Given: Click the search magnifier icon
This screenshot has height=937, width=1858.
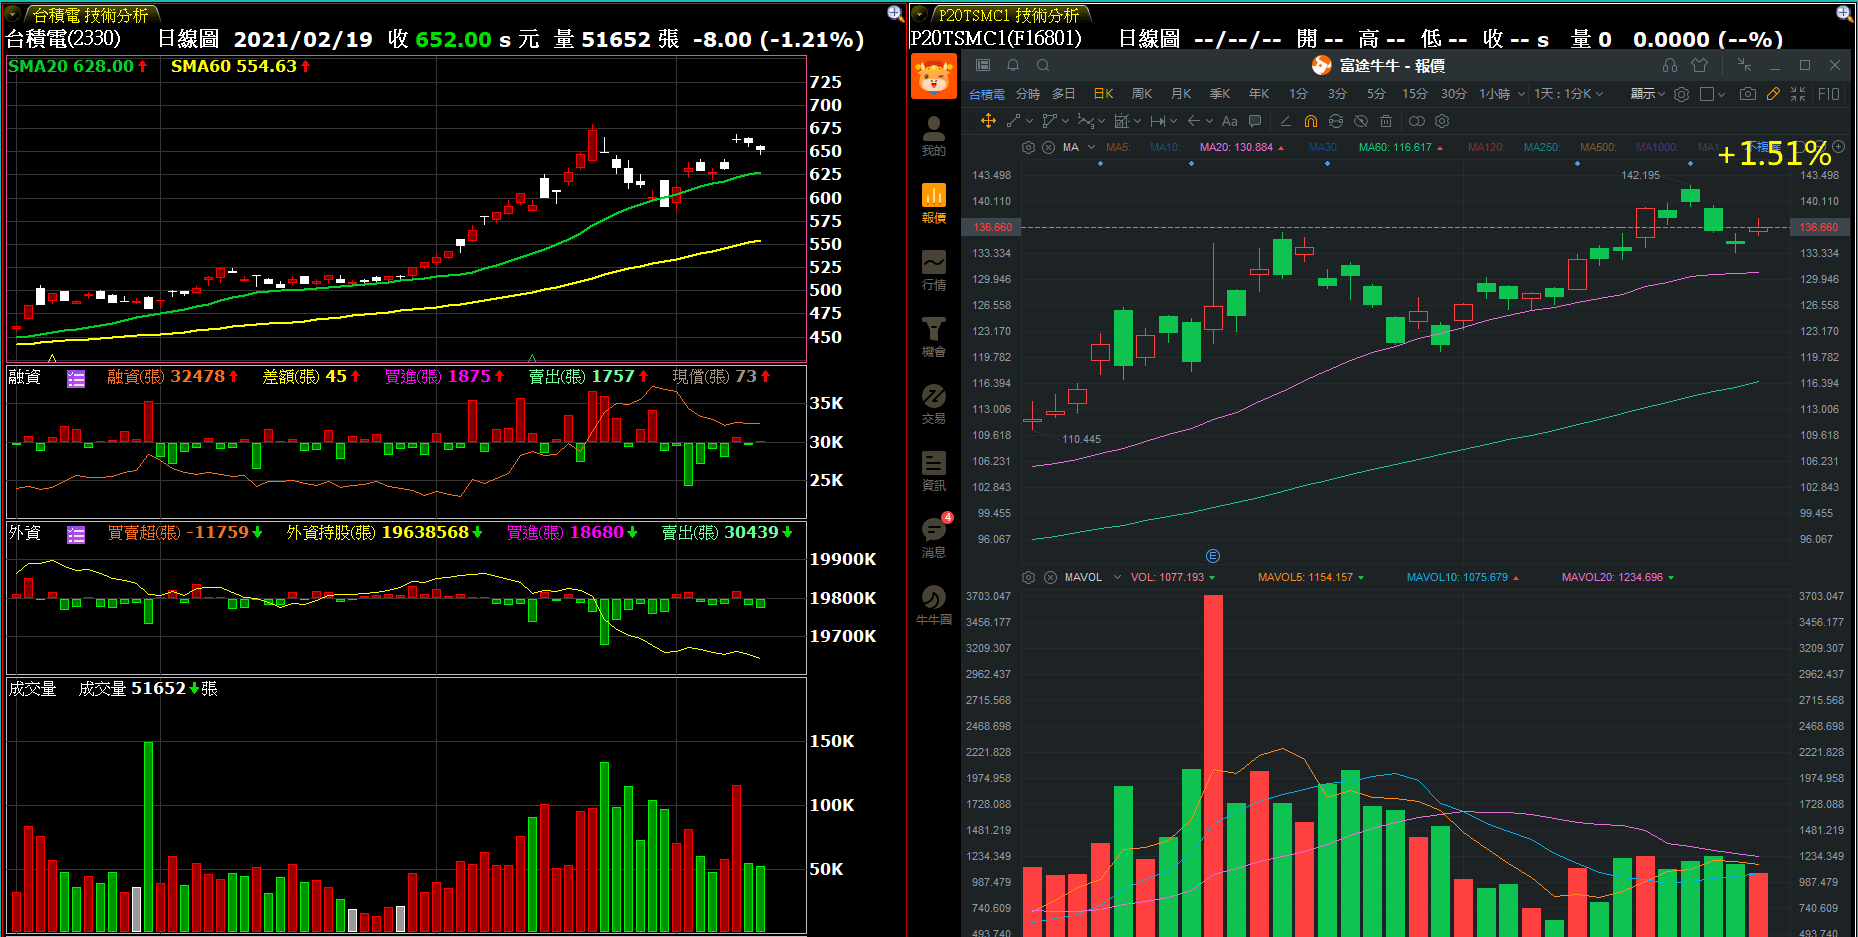Looking at the screenshot, I should 1043,65.
